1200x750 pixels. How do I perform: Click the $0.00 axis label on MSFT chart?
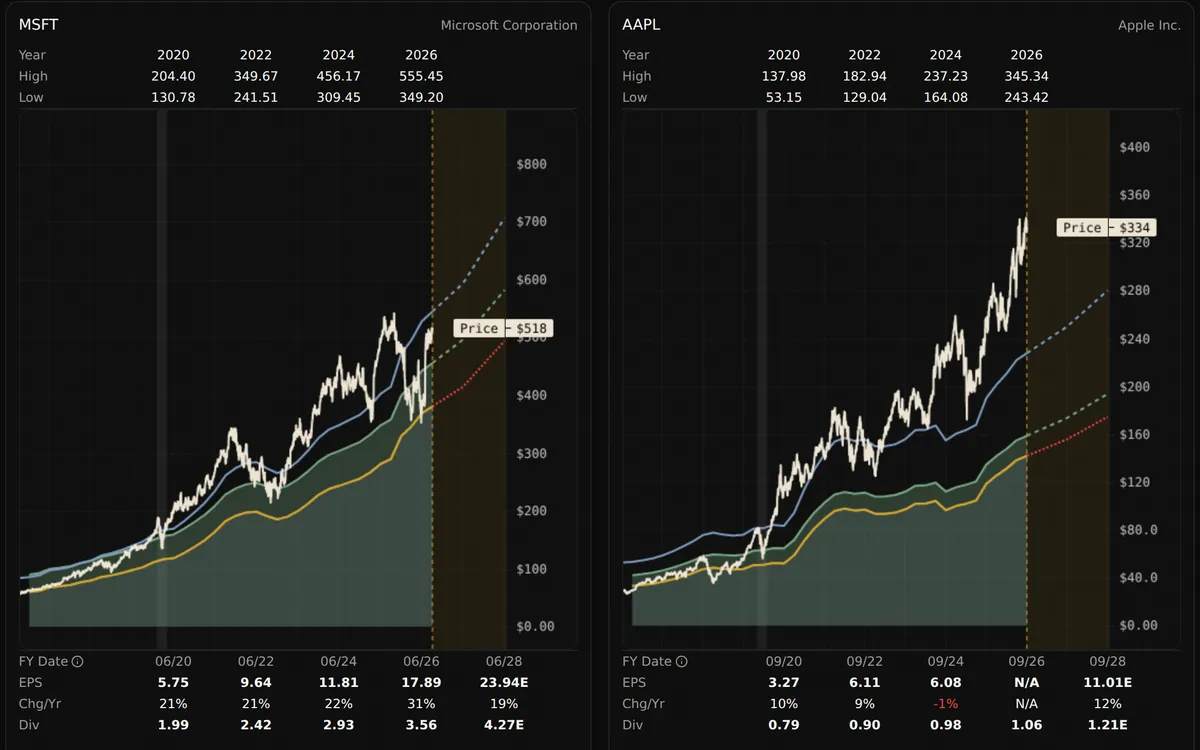coord(535,626)
